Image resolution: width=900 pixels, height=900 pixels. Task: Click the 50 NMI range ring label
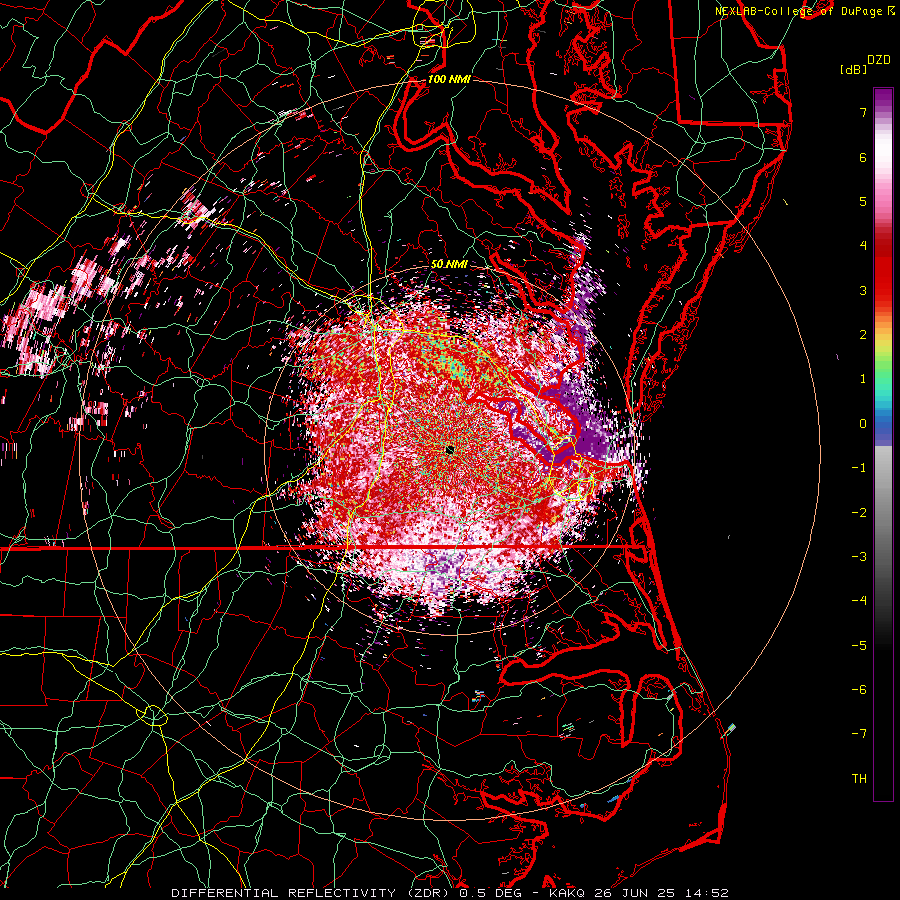pos(449,264)
